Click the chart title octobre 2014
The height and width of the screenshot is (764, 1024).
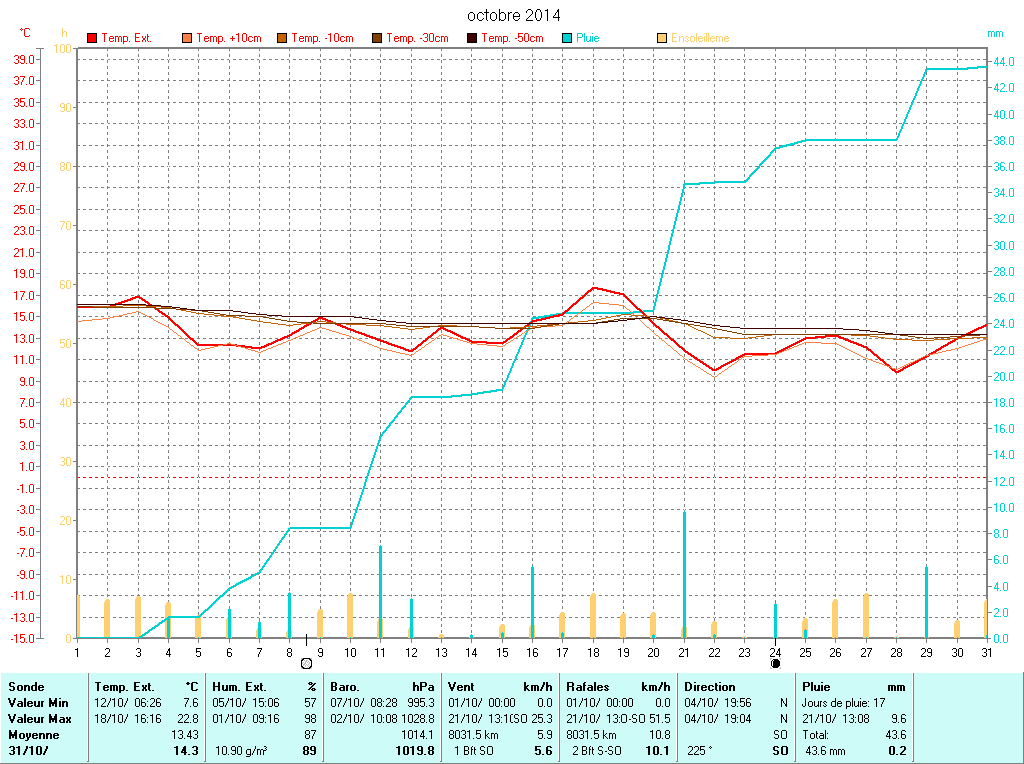(514, 15)
